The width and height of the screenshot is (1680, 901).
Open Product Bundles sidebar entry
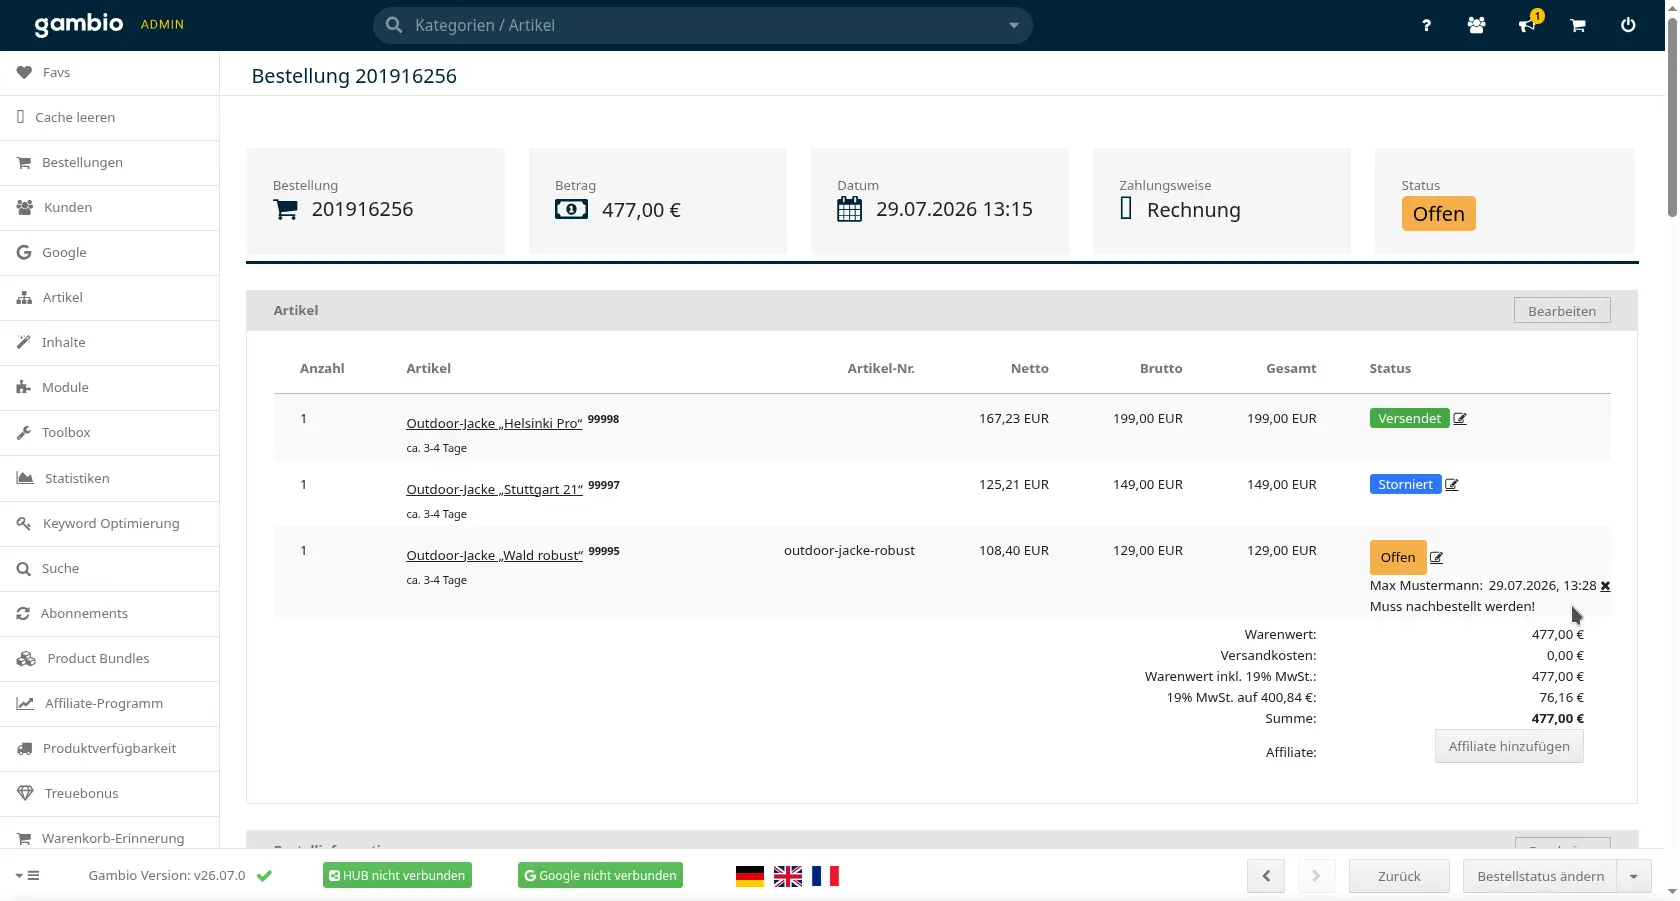pos(110,659)
